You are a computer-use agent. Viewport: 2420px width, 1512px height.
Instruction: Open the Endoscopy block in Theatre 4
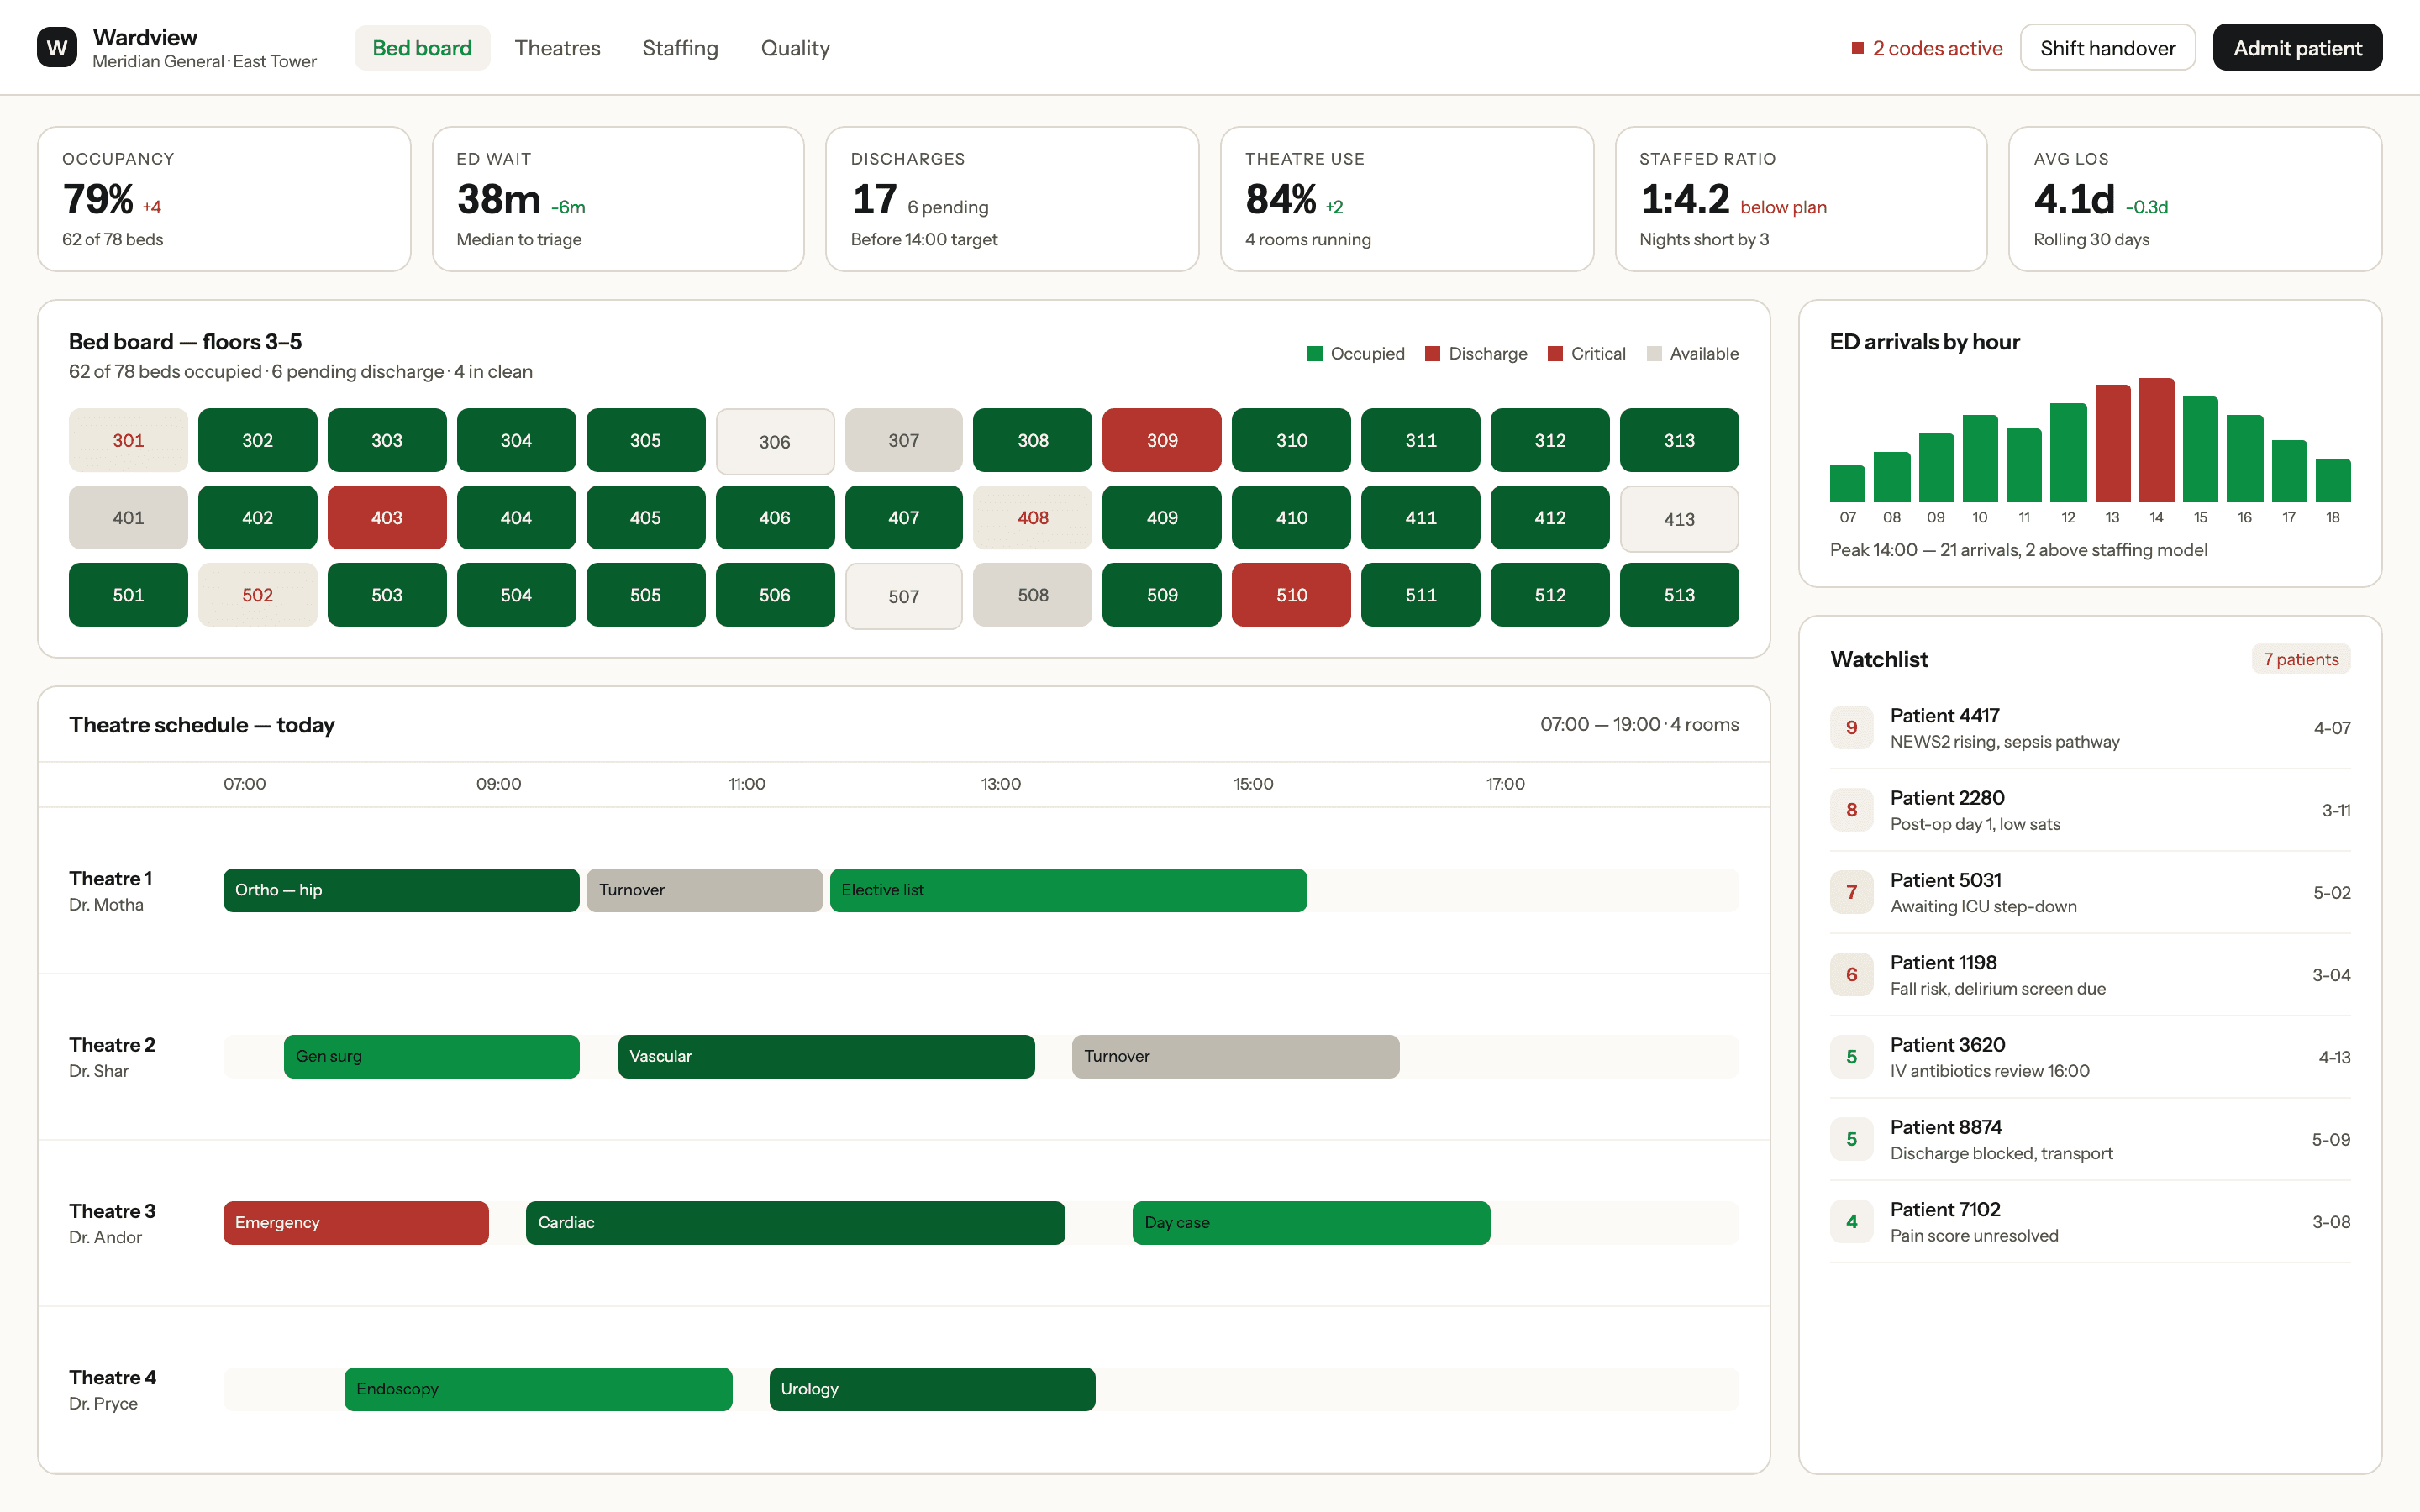(x=538, y=1389)
